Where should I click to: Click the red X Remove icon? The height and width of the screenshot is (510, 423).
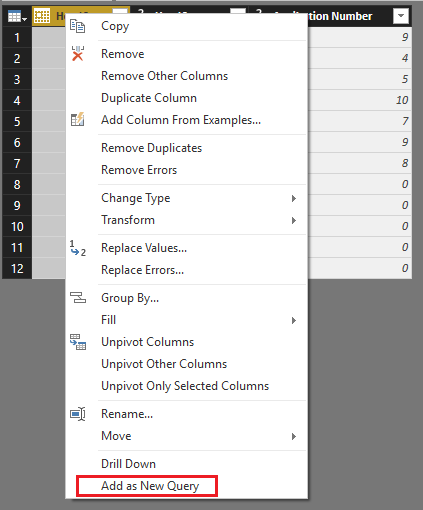pos(78,54)
